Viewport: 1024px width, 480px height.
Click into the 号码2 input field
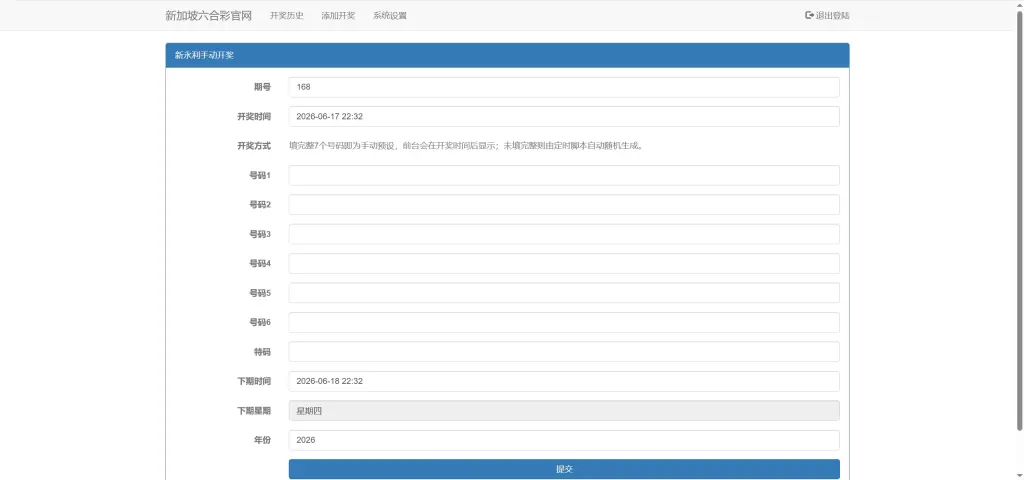pyautogui.click(x=564, y=205)
